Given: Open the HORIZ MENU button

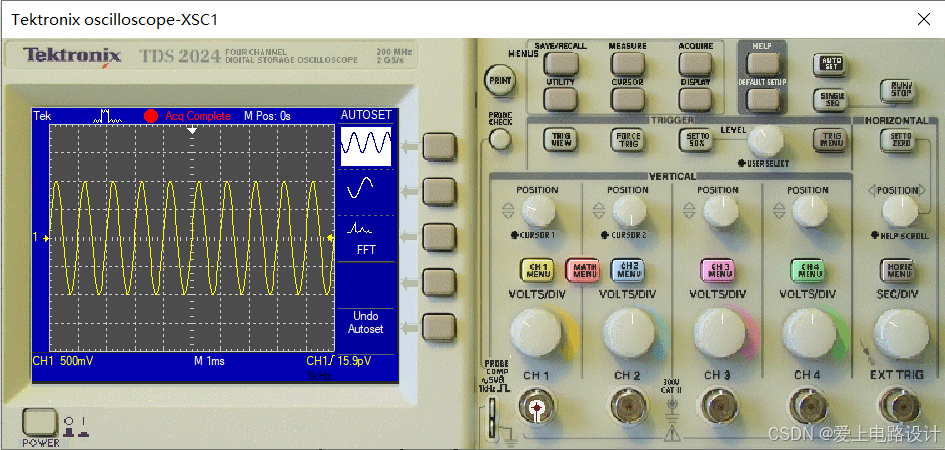Looking at the screenshot, I should click(897, 270).
